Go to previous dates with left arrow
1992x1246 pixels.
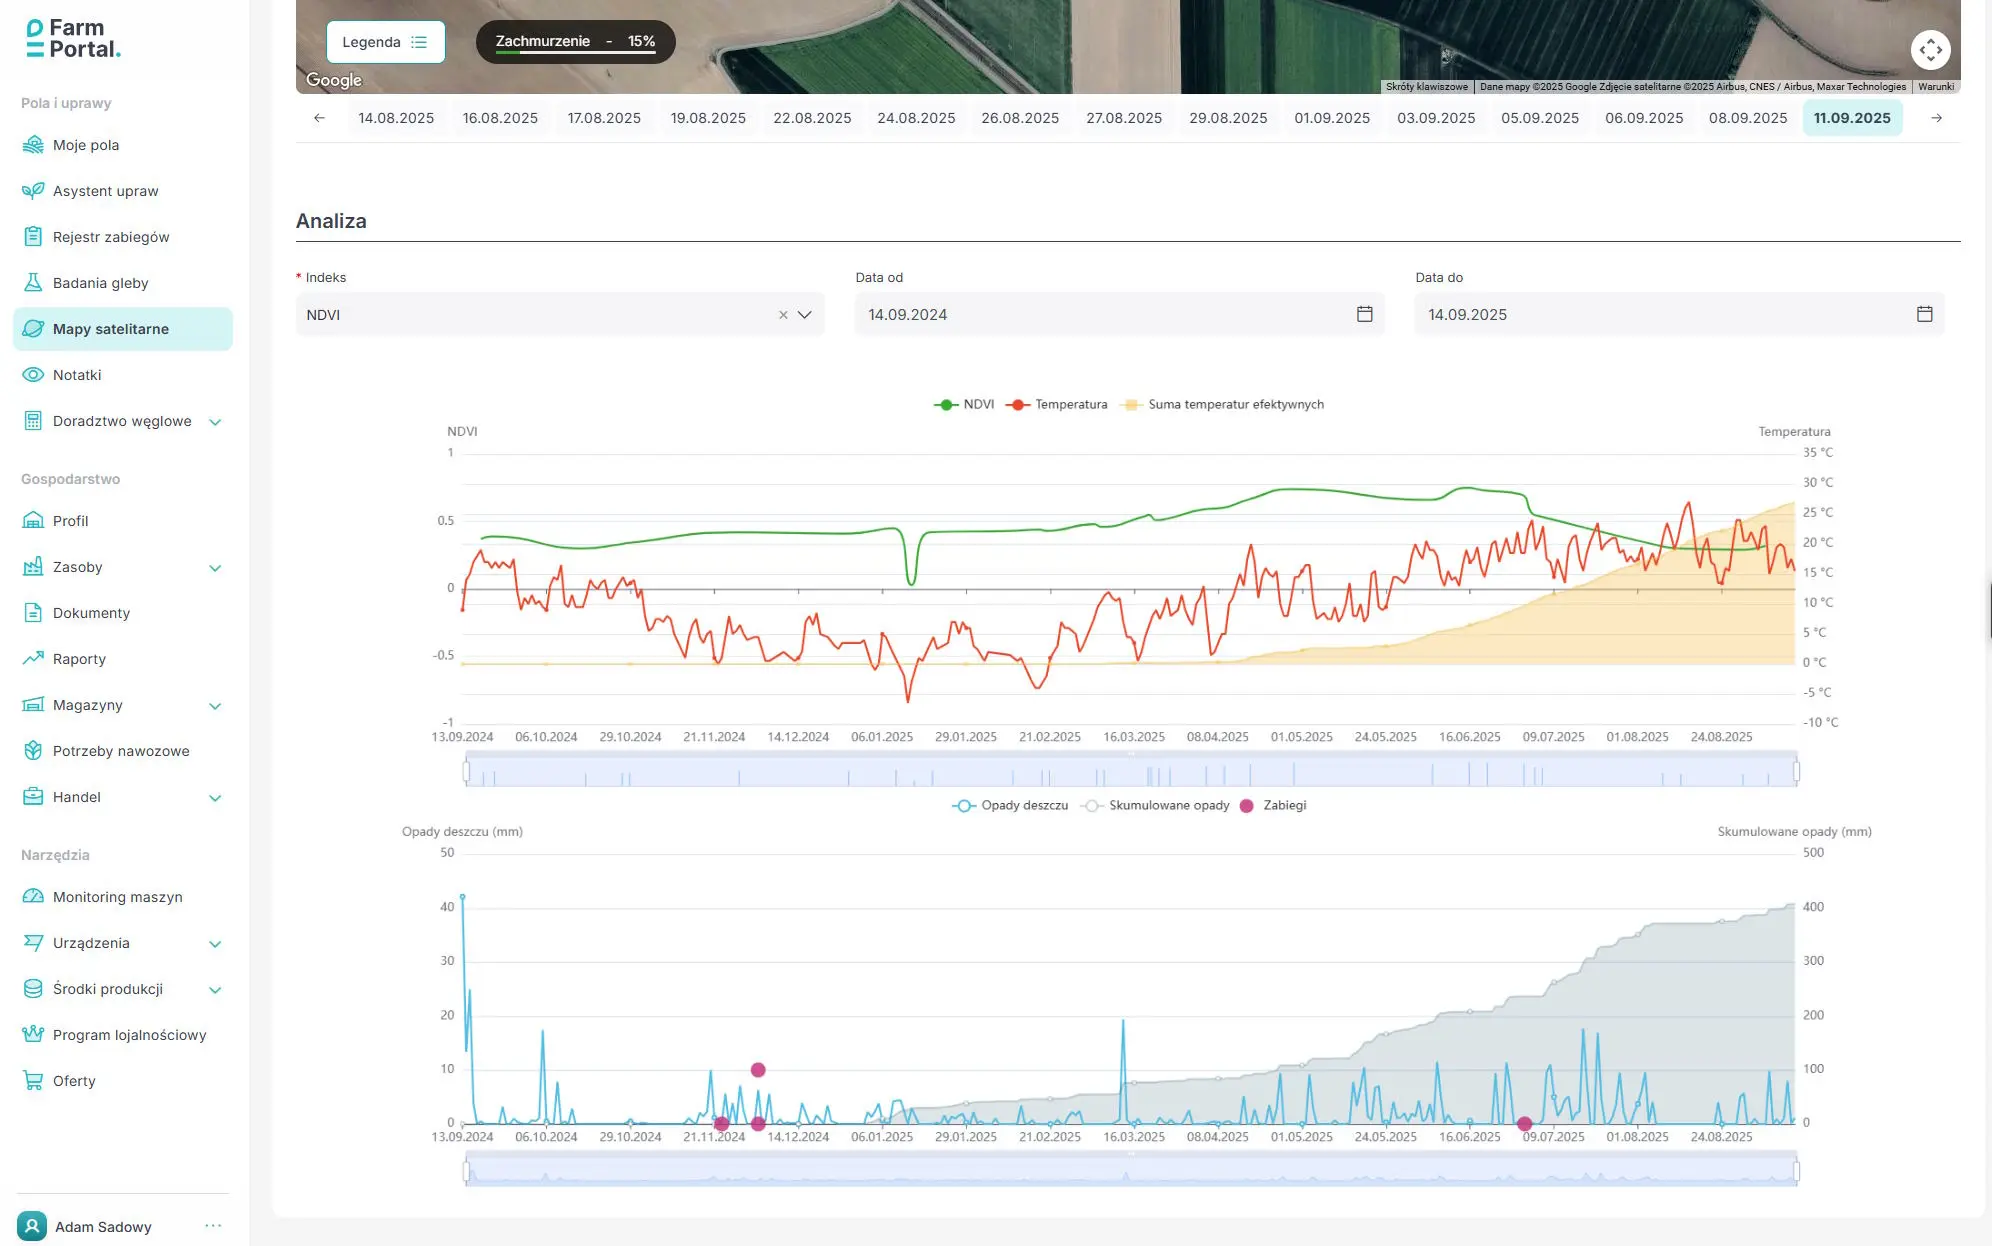319,118
